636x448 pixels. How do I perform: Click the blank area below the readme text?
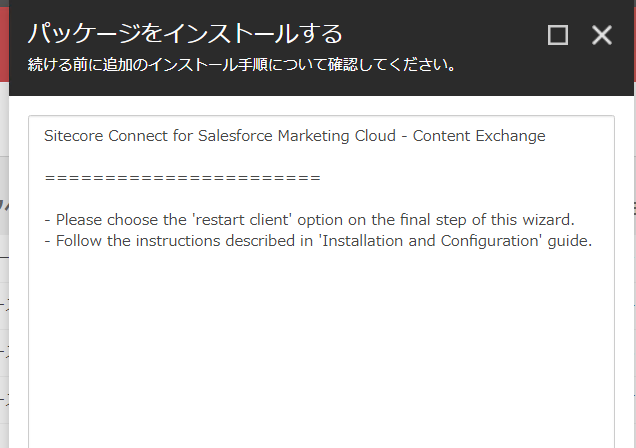pyautogui.click(x=321, y=349)
